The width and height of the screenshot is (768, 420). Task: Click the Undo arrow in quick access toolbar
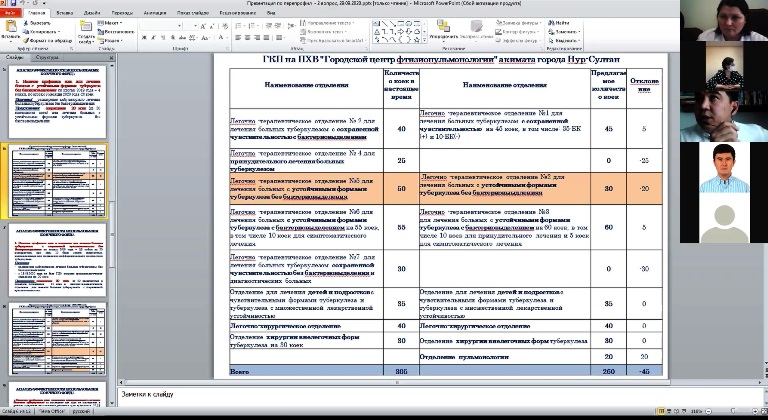pyautogui.click(x=23, y=3)
